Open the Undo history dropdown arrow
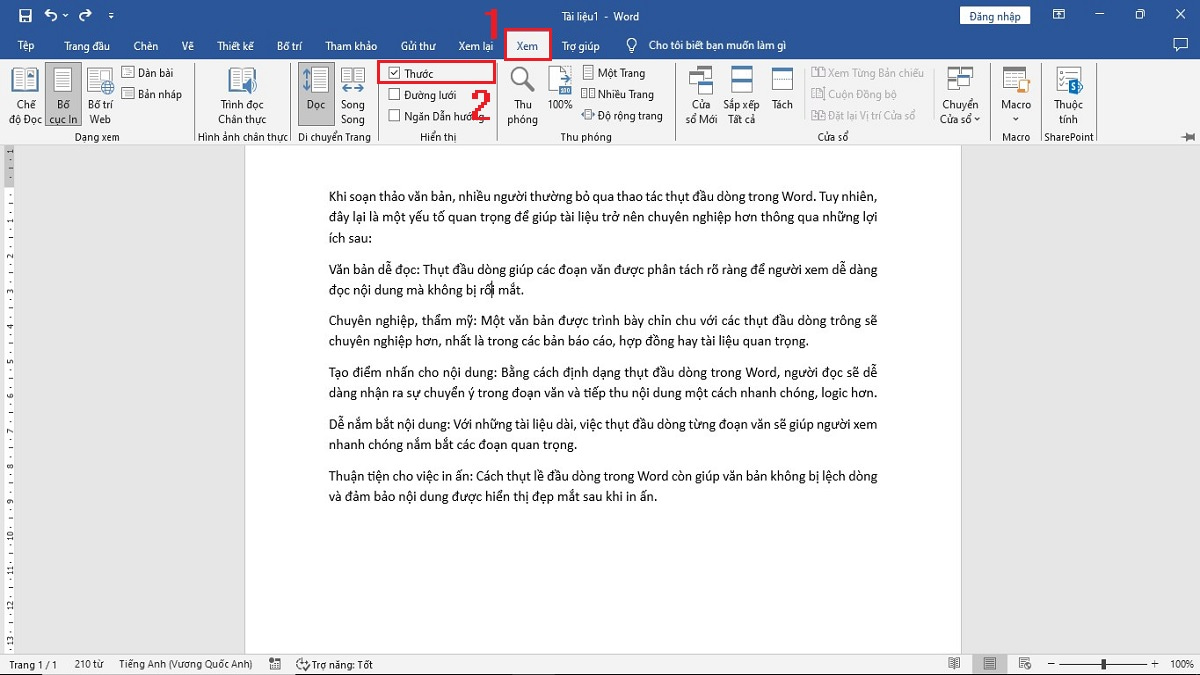Viewport: 1200px width, 675px height. click(65, 16)
